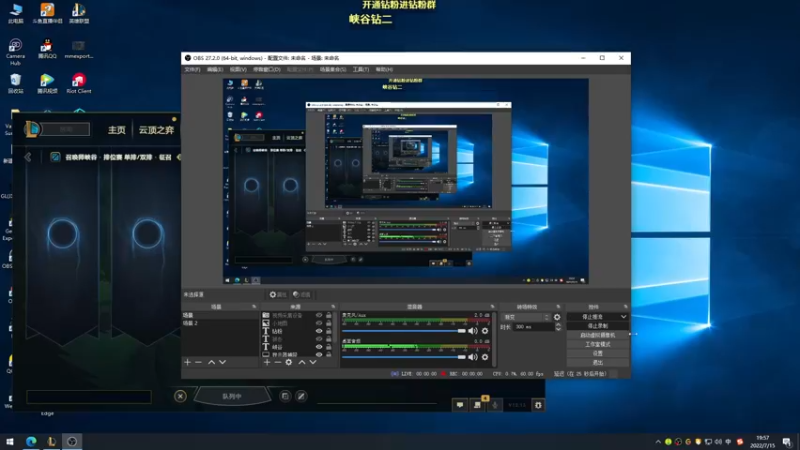
Task: Open Mic/Aux audio settings gear
Action: (485, 331)
